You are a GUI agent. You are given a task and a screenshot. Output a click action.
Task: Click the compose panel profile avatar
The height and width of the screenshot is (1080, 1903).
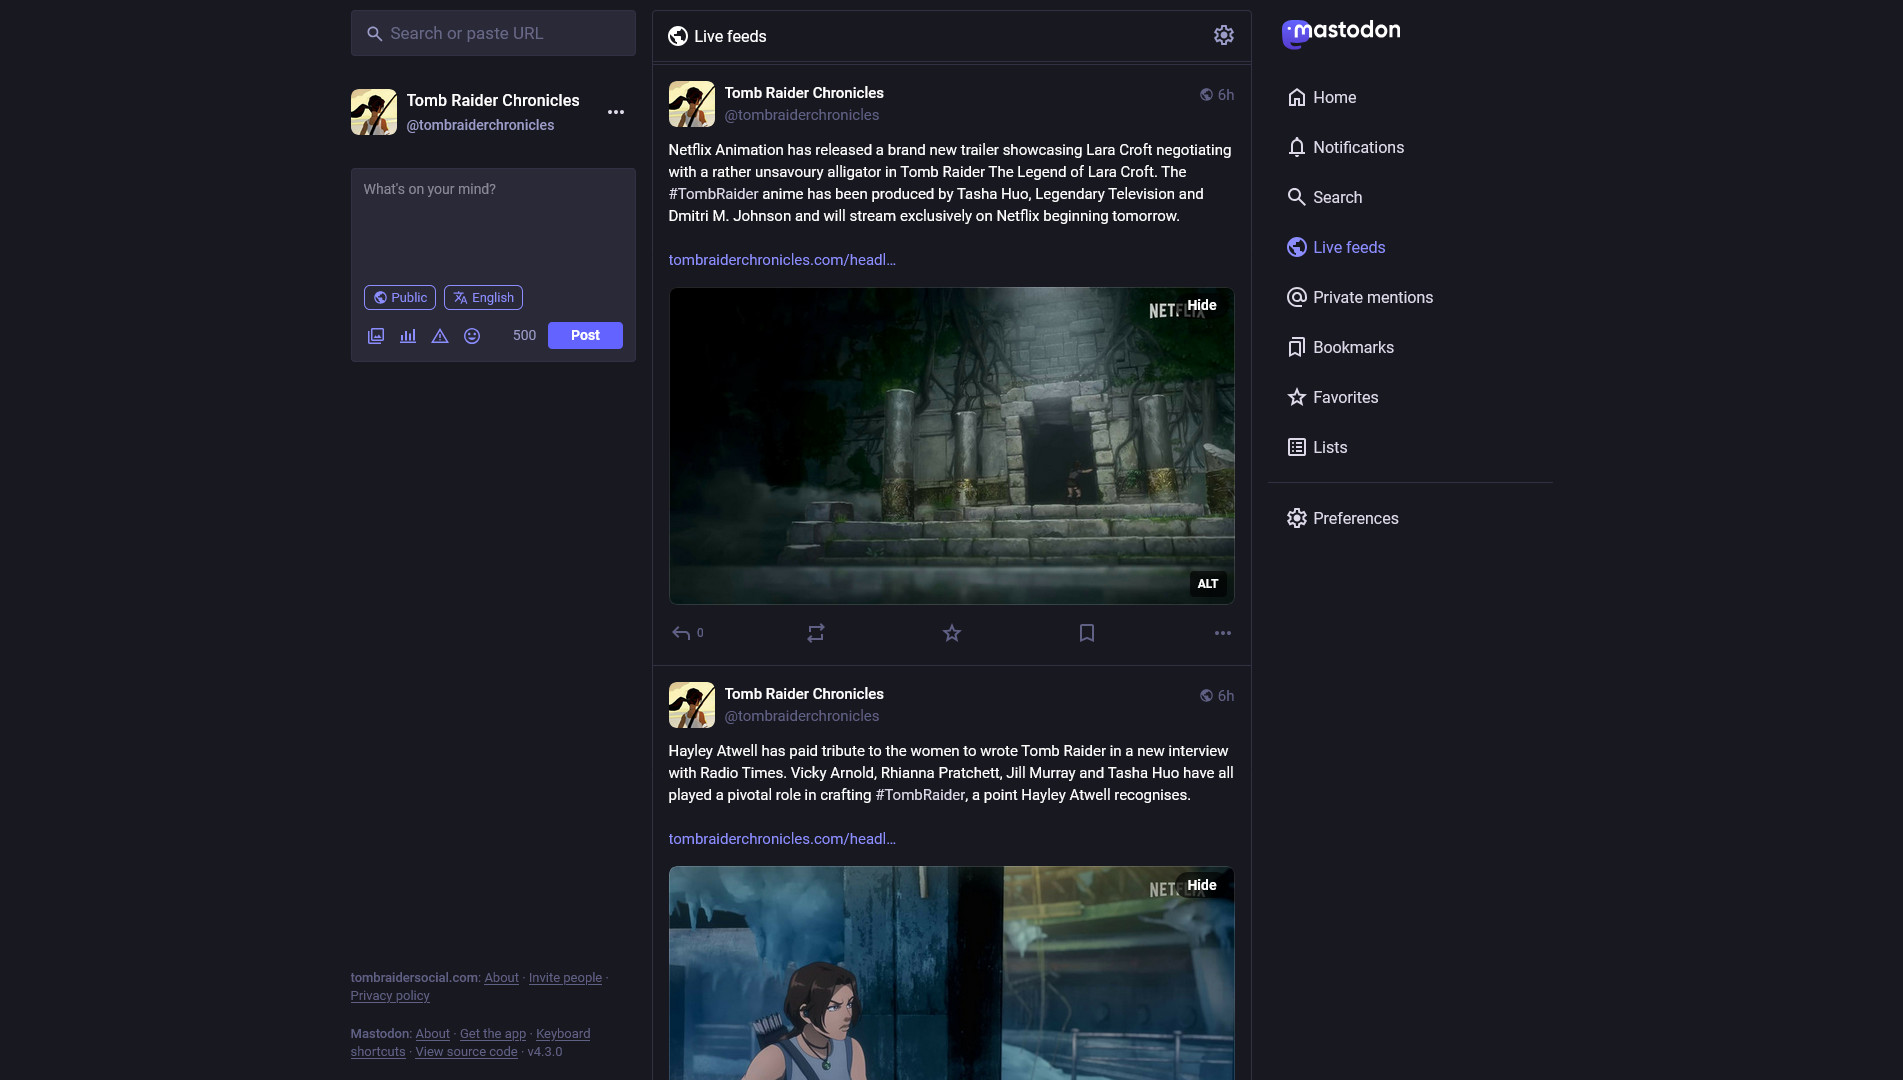point(374,112)
